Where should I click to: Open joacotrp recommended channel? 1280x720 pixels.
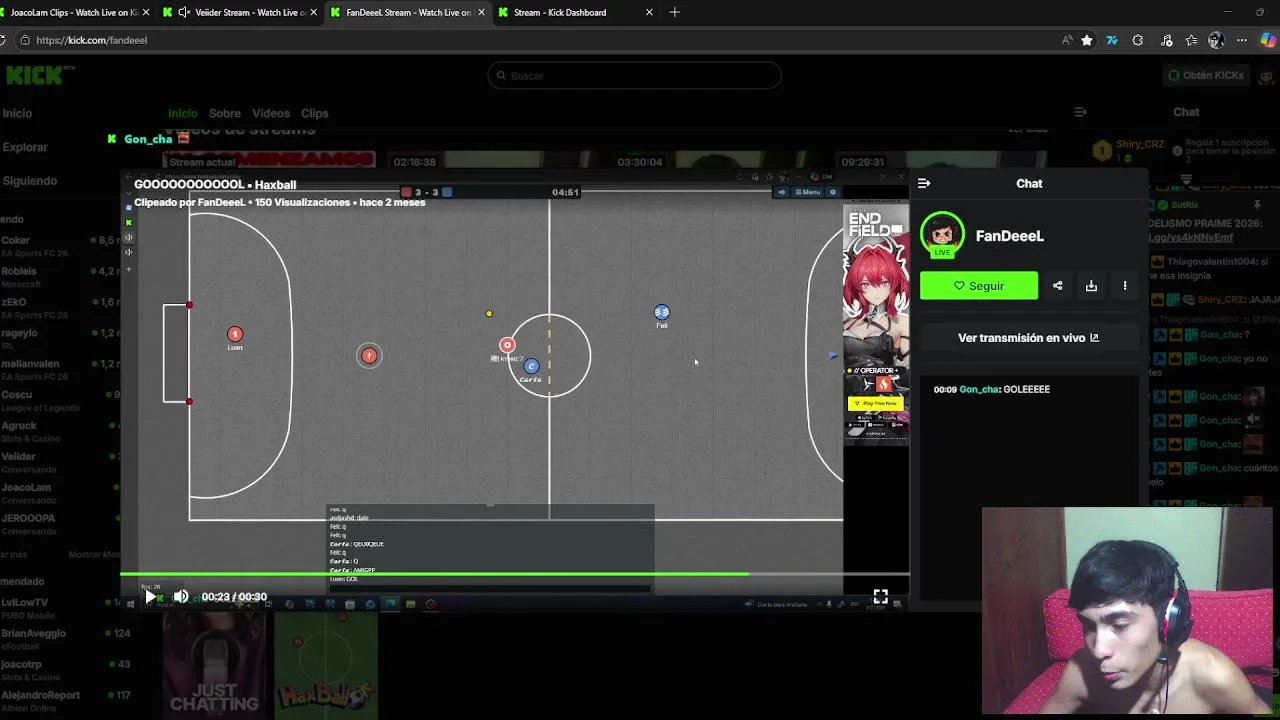coord(65,670)
